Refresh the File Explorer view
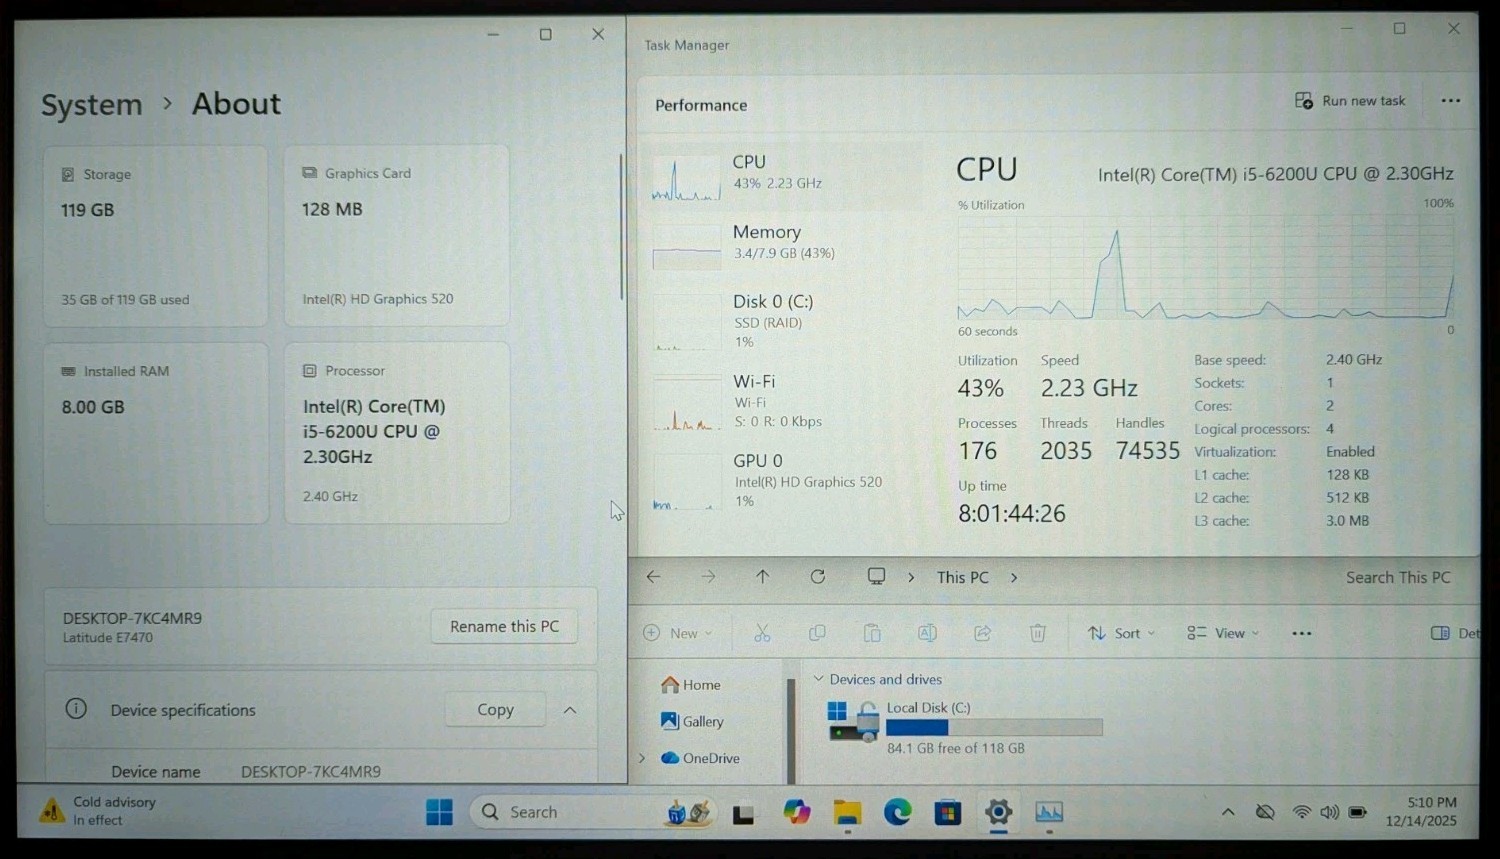The width and height of the screenshot is (1500, 859). click(x=818, y=577)
